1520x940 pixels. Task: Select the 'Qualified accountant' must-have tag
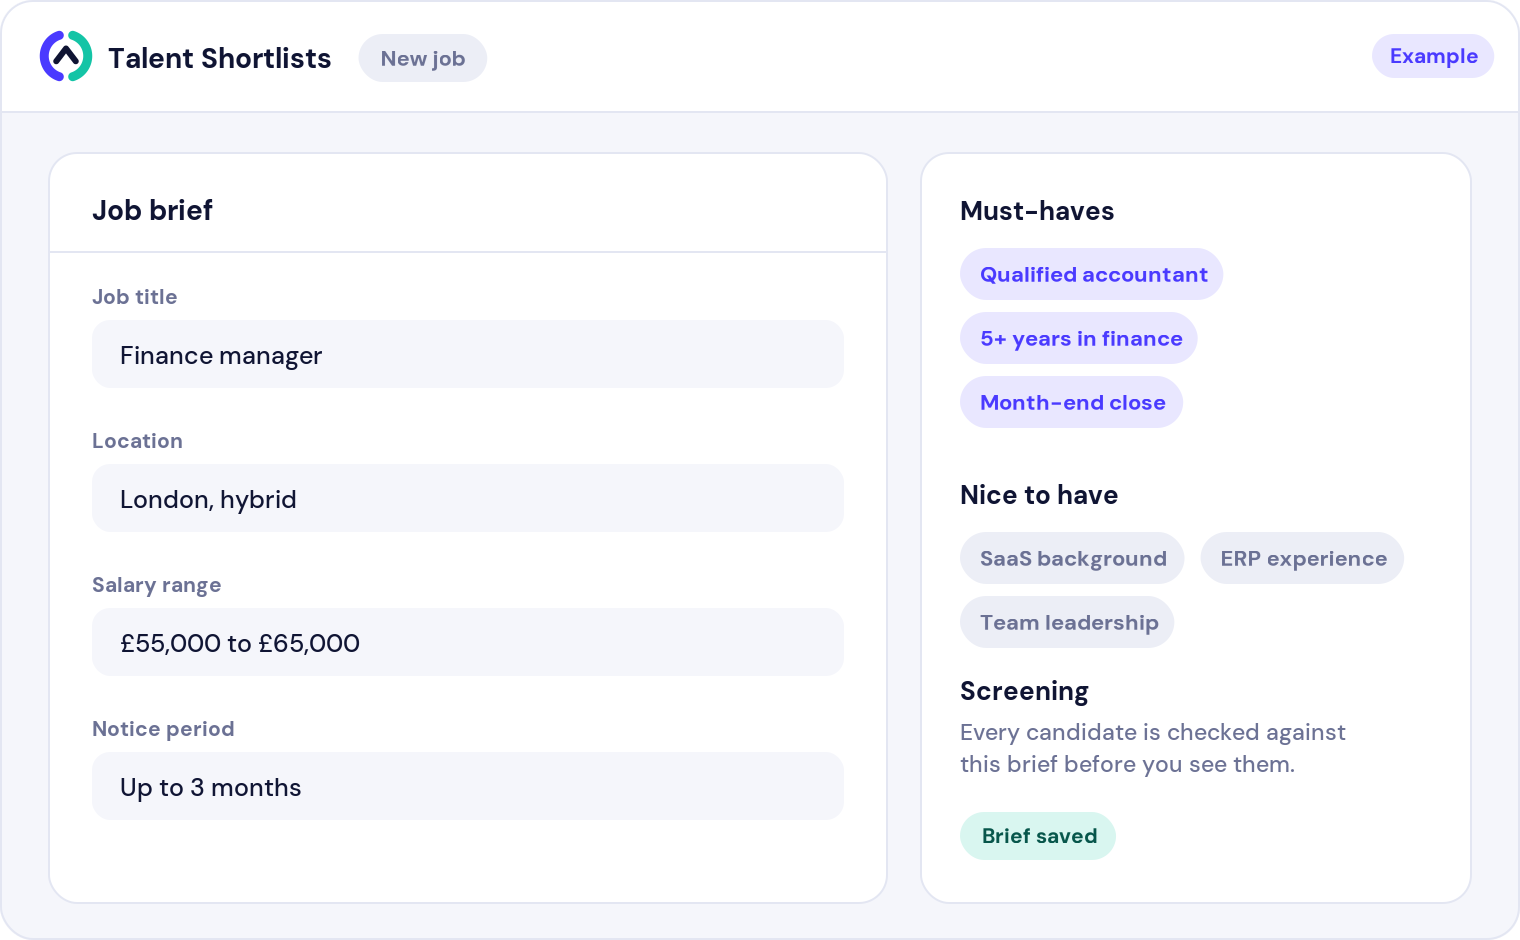point(1092,274)
